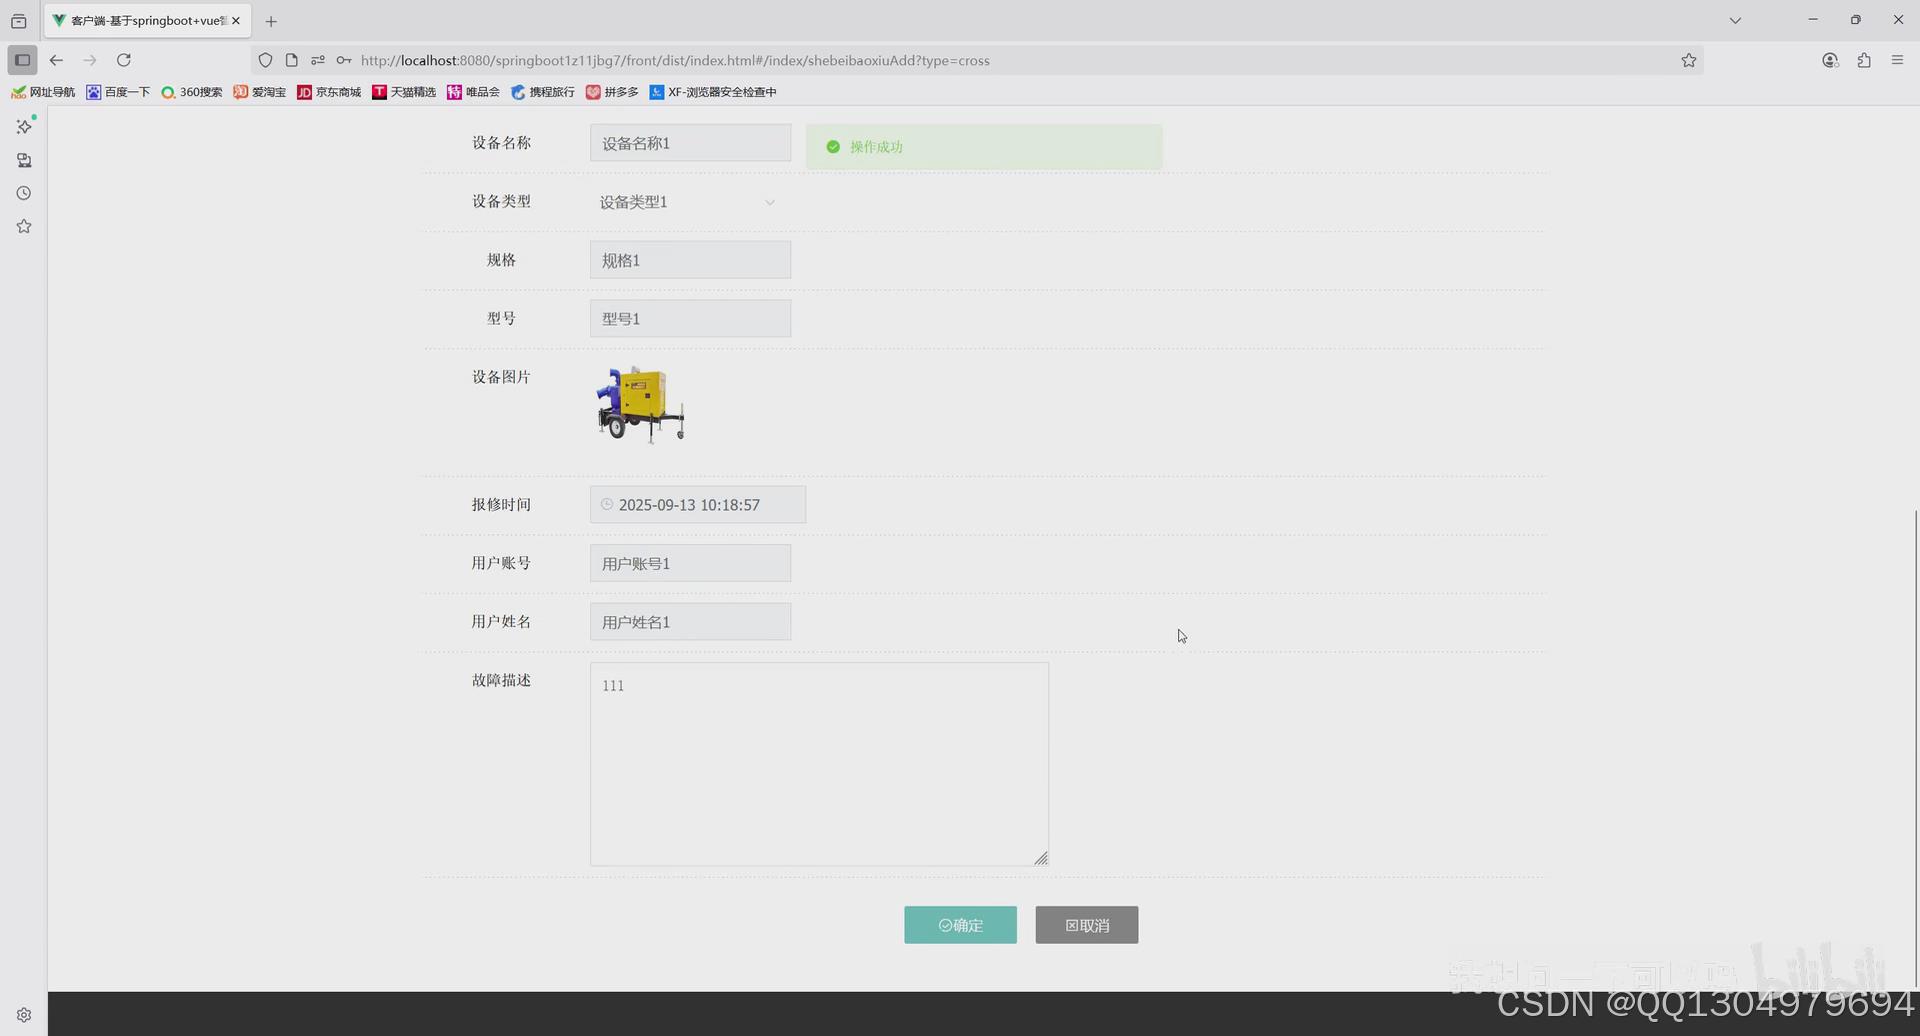Click the 设备名称 input field
Viewport: 1920px width, 1036px height.
tap(690, 143)
